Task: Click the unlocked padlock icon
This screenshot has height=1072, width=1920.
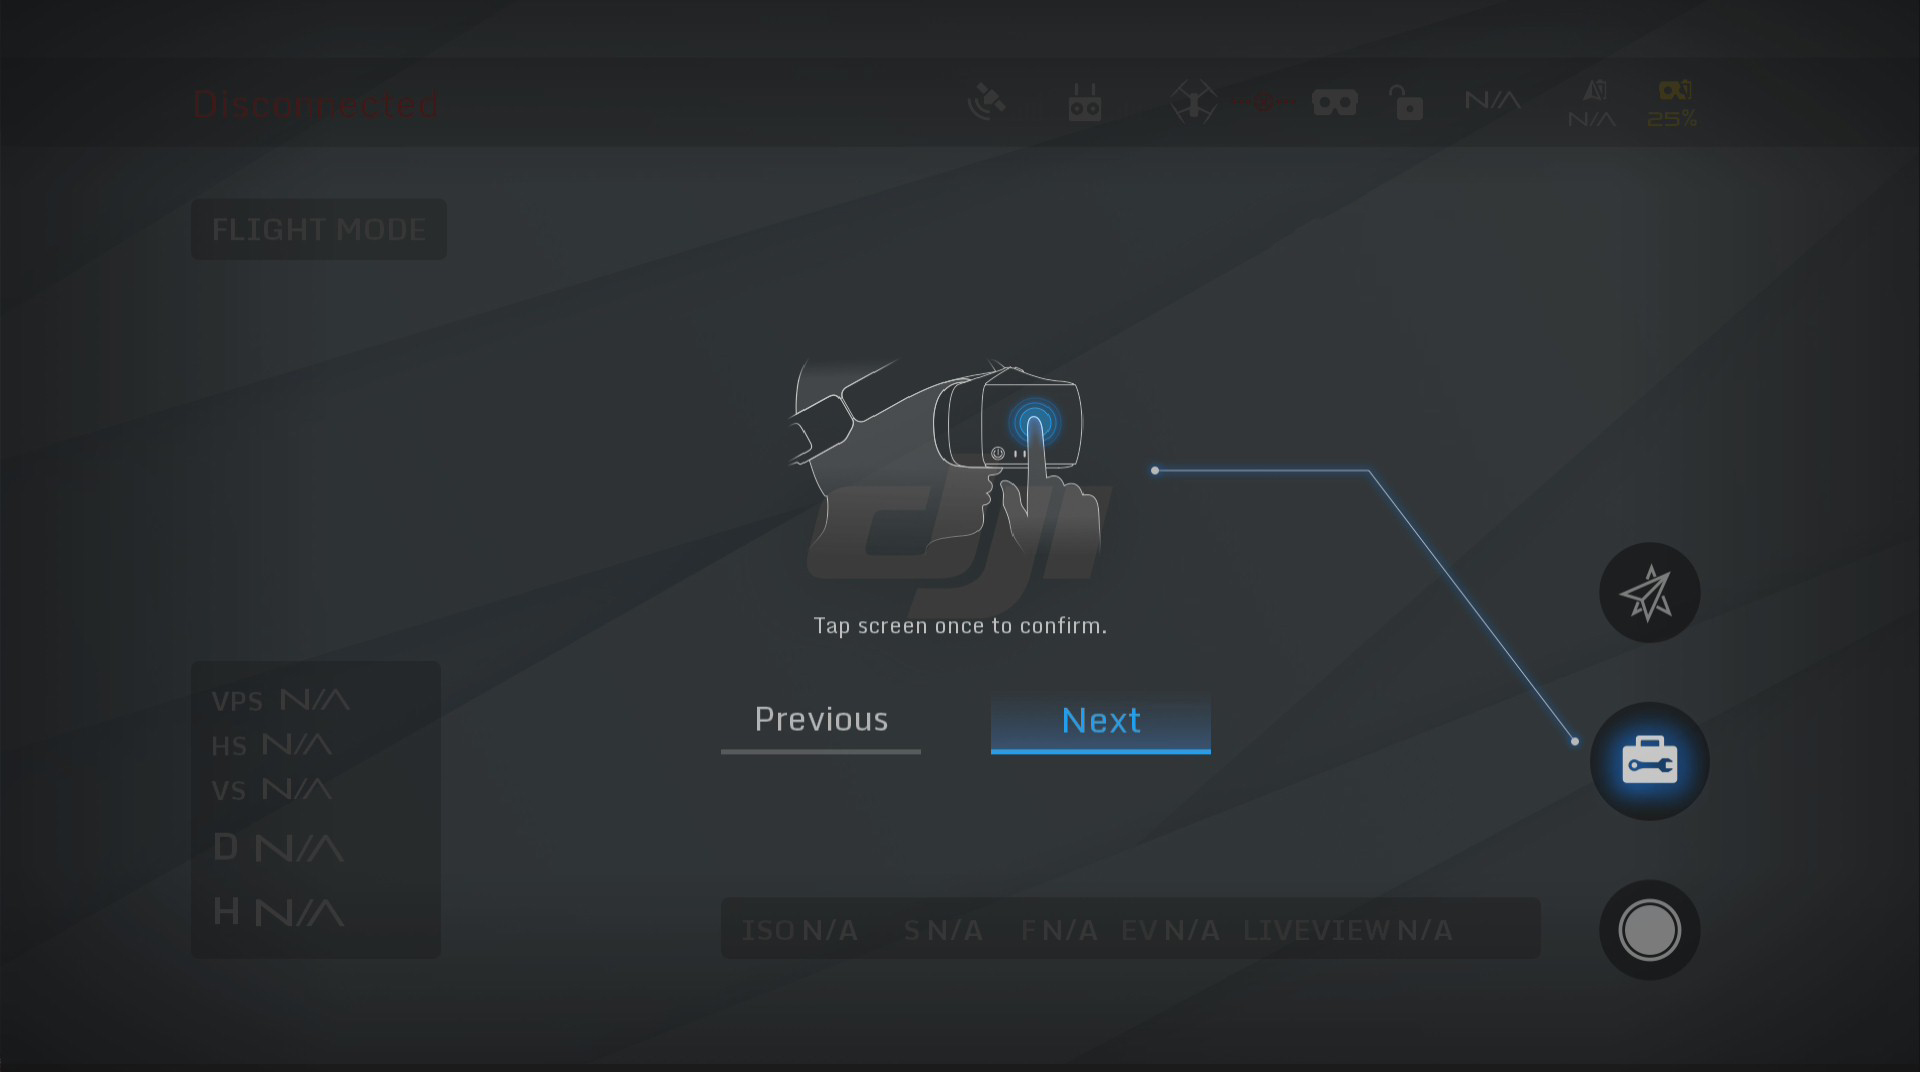Action: pyautogui.click(x=1406, y=102)
